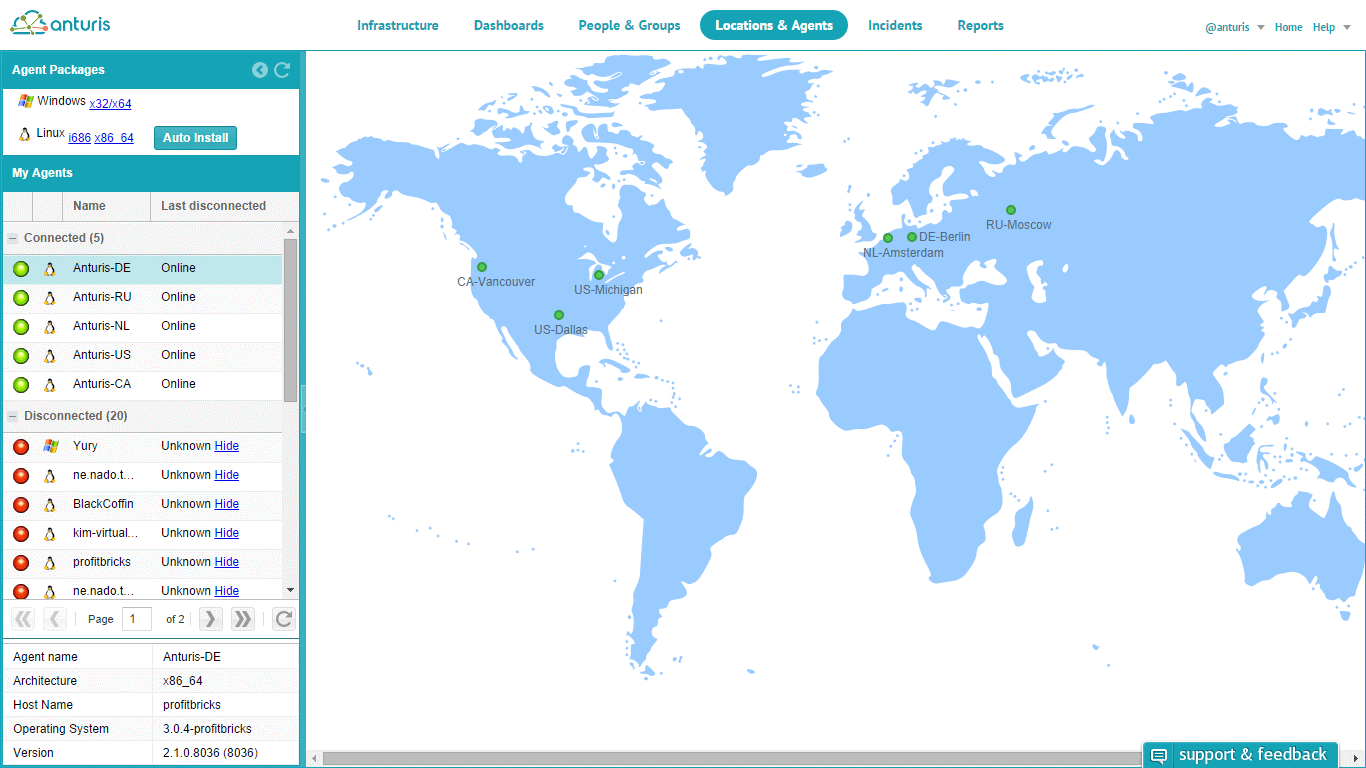The image size is (1366, 768).
Task: Click the red status icon for Yury
Action: click(x=21, y=446)
